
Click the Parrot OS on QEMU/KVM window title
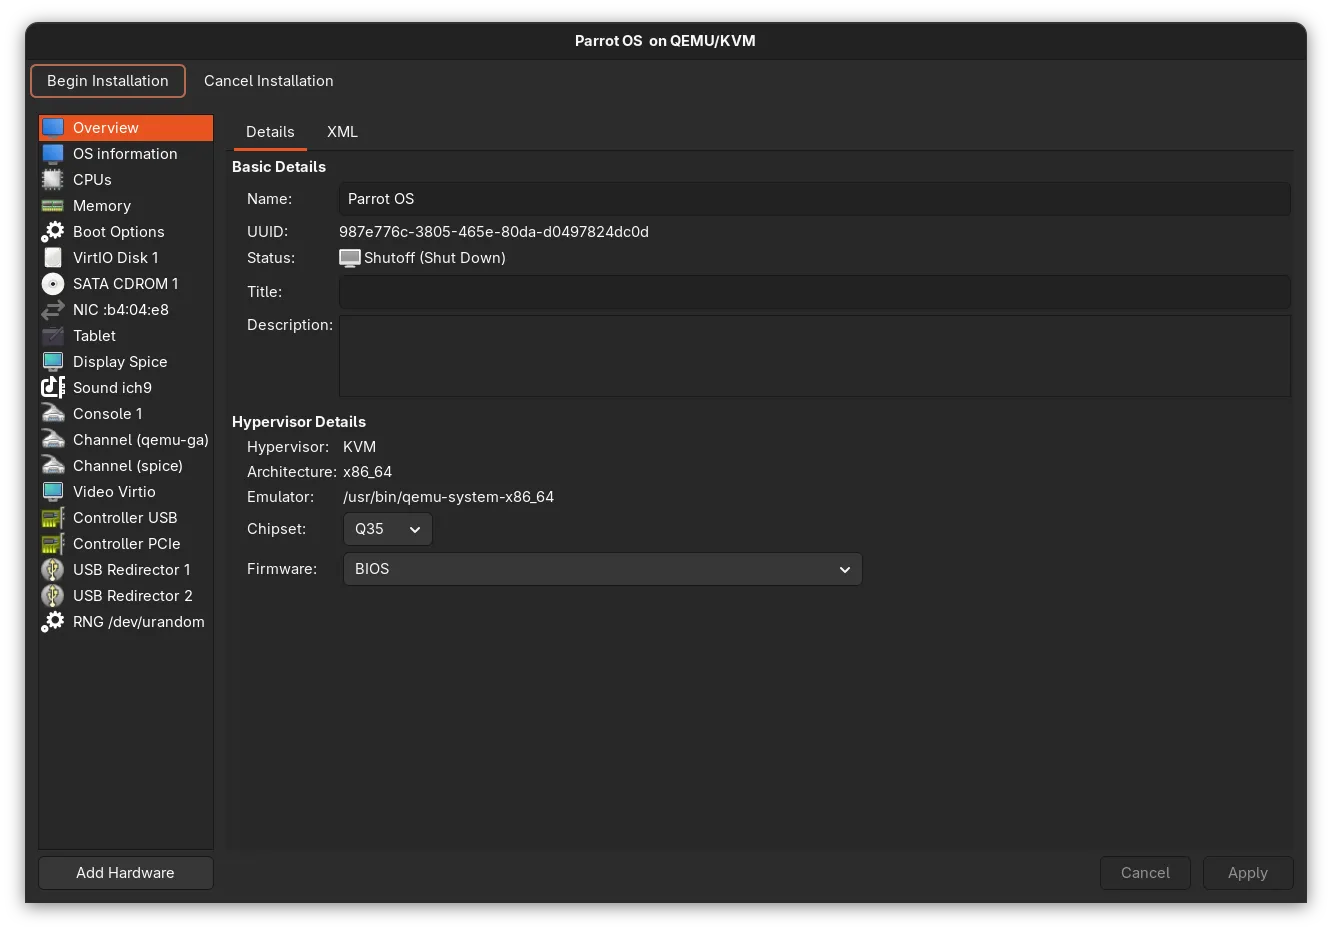click(665, 41)
